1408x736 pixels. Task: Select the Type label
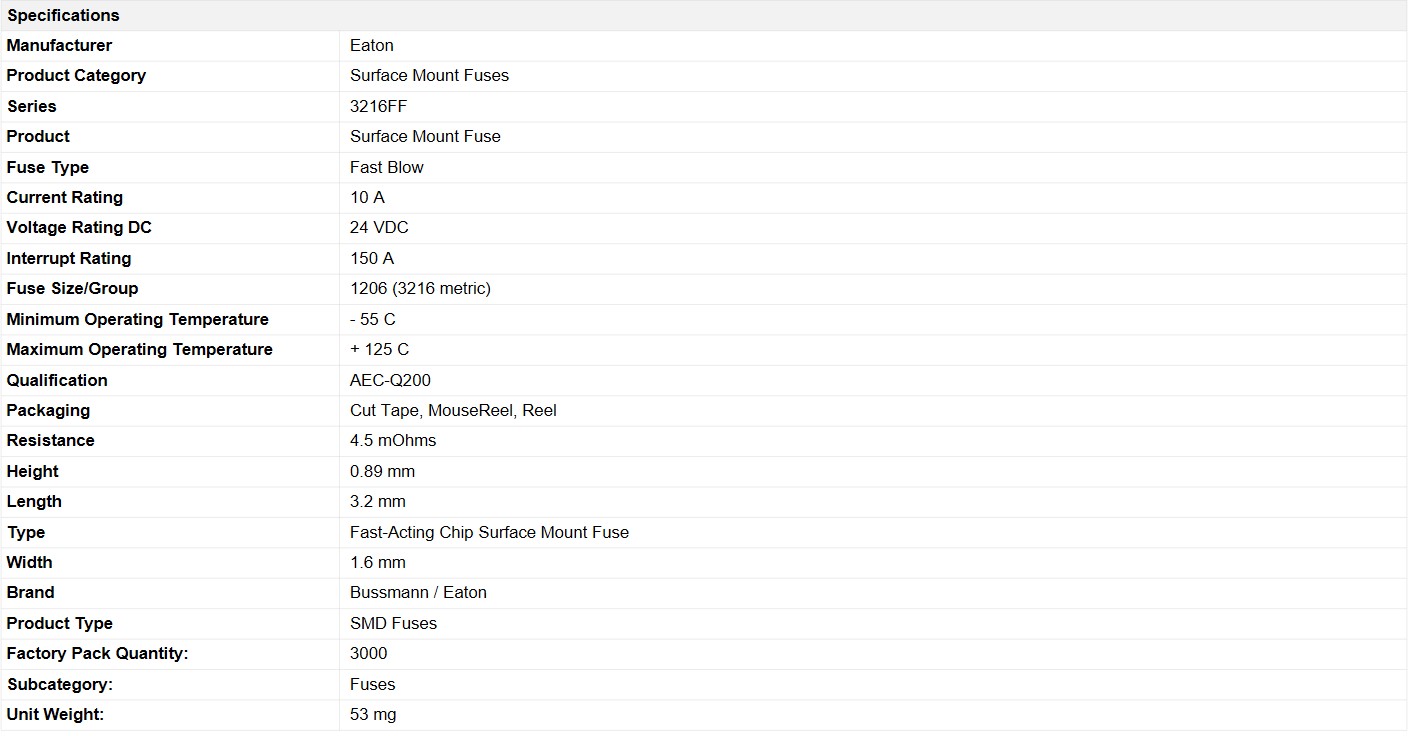(x=26, y=532)
